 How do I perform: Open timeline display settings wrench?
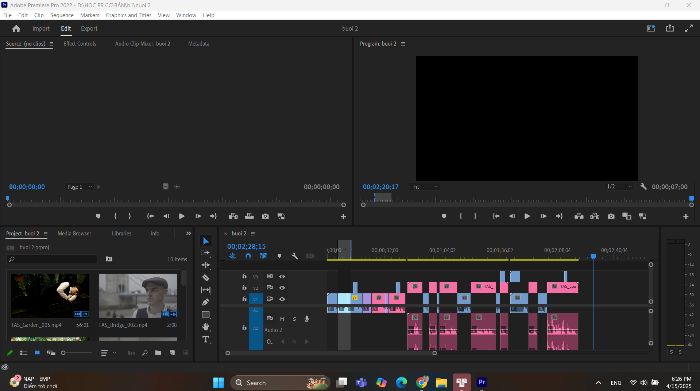295,256
